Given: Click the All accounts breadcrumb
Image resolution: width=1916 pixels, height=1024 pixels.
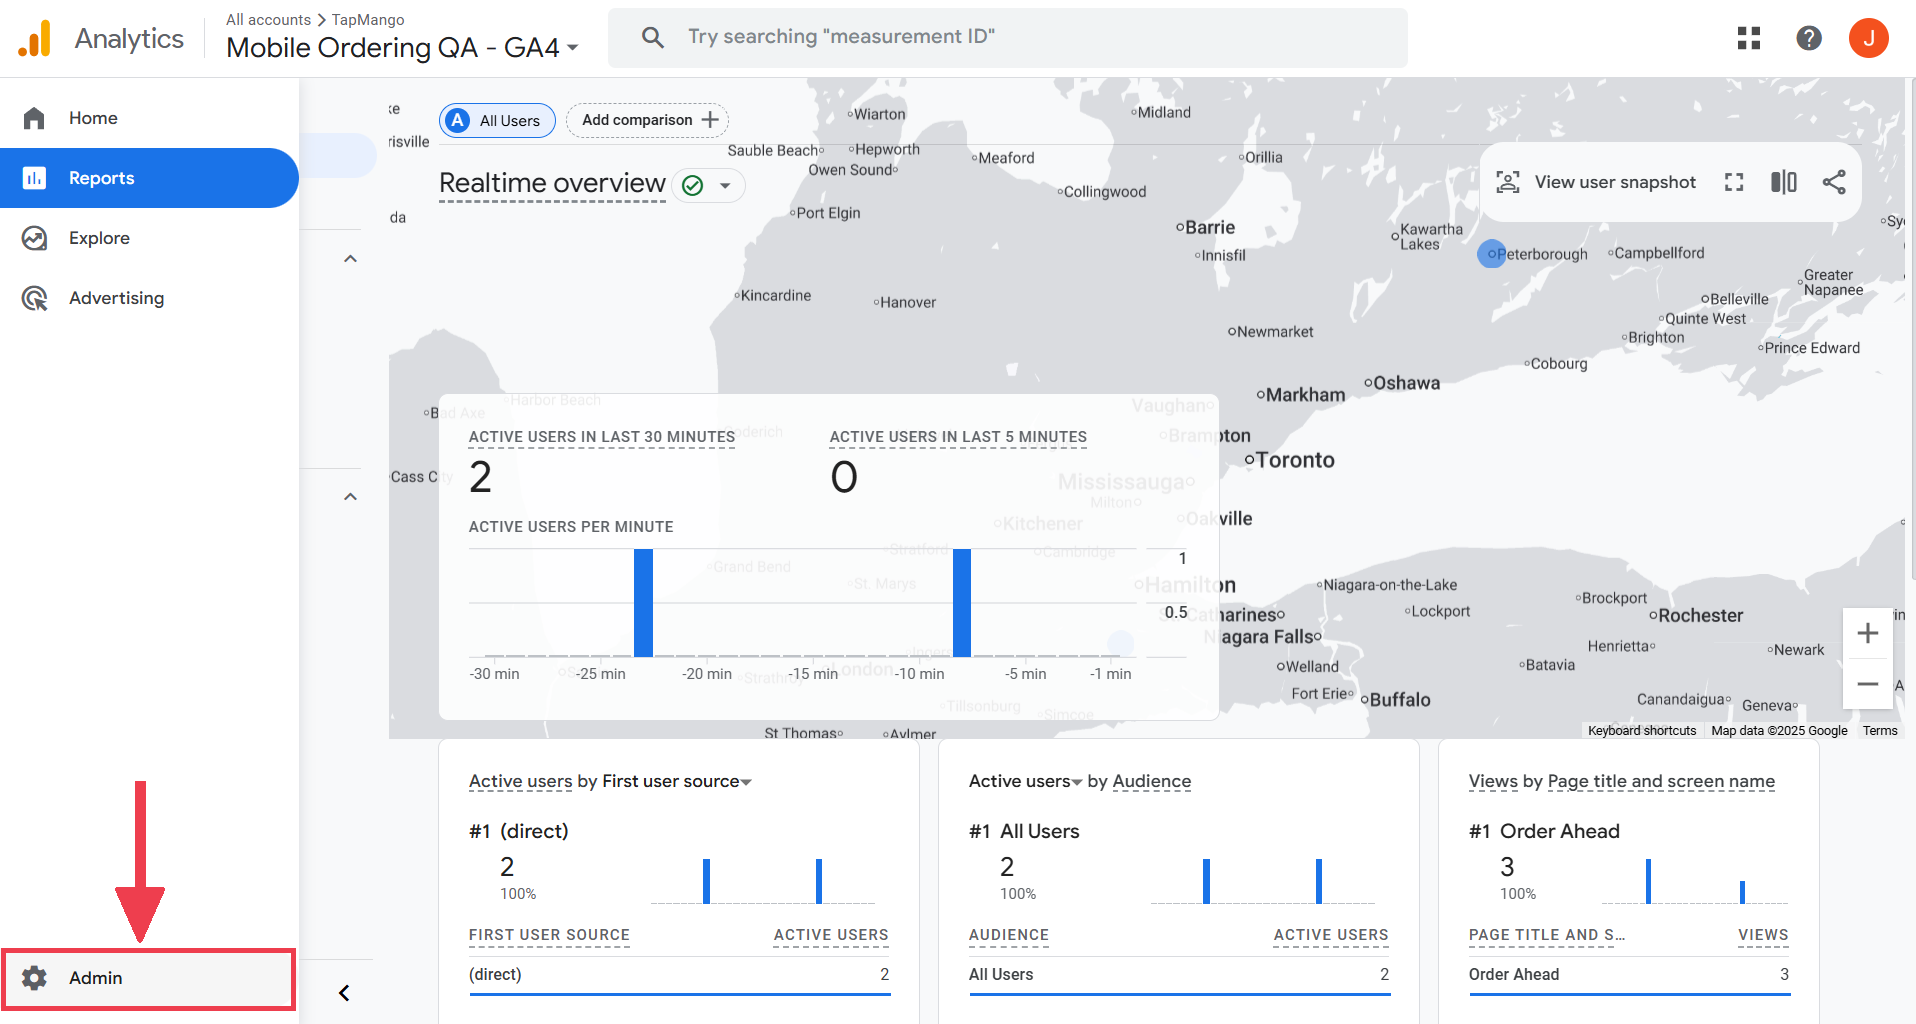Looking at the screenshot, I should (267, 19).
